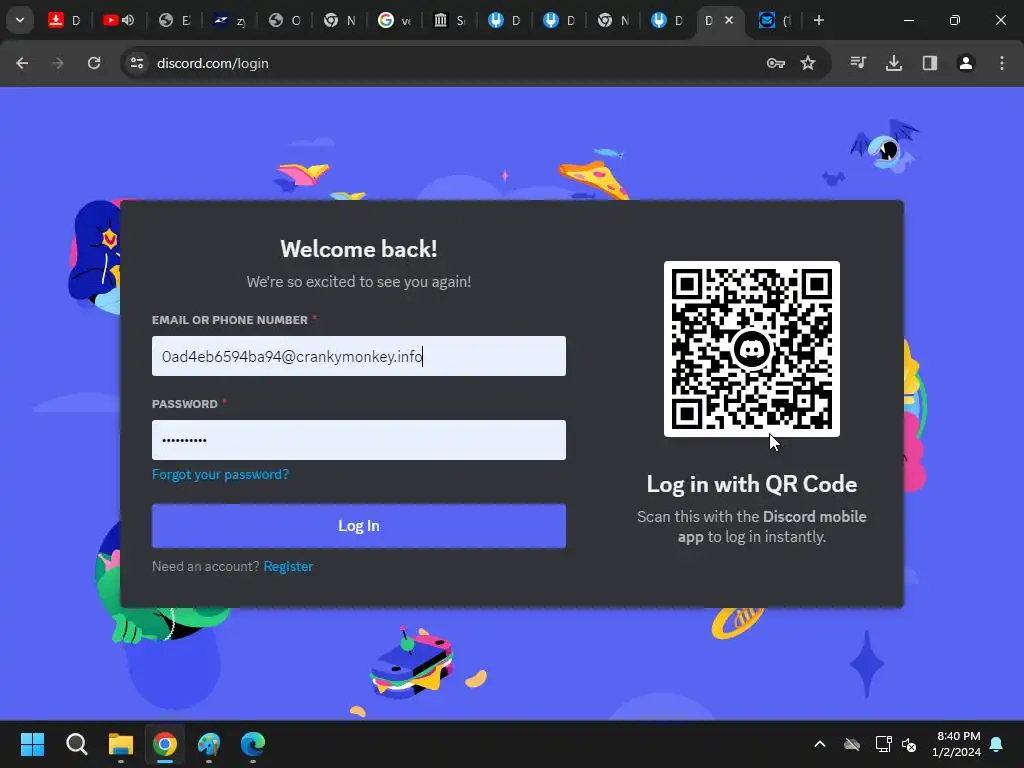The height and width of the screenshot is (768, 1024).
Task: Open the media controls icon in toolbar
Action: point(858,63)
